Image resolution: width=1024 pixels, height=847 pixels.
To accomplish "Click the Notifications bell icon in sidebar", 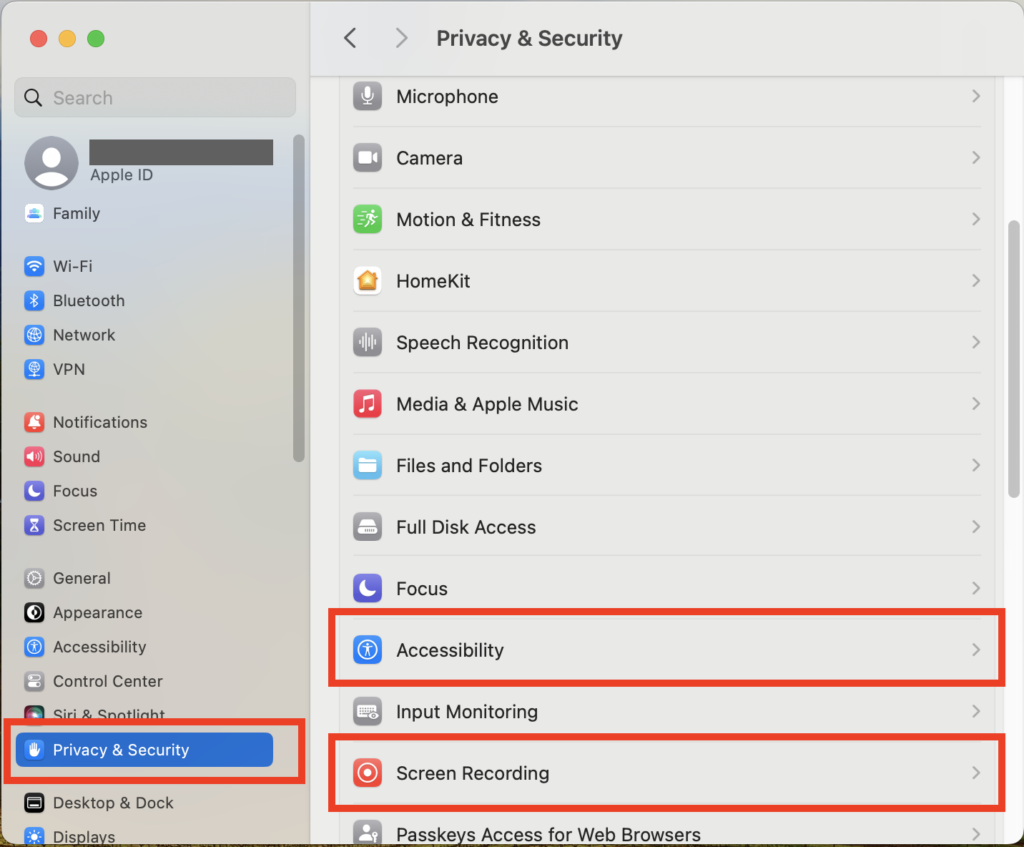I will point(34,423).
